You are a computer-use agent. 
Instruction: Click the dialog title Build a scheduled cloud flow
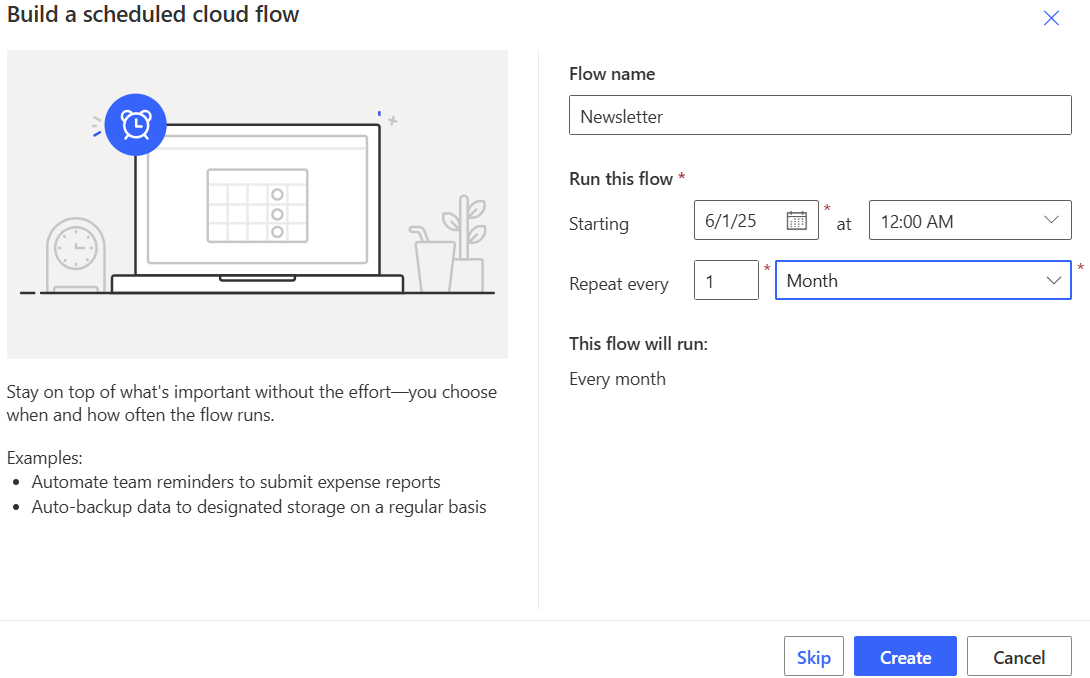pyautogui.click(x=153, y=15)
